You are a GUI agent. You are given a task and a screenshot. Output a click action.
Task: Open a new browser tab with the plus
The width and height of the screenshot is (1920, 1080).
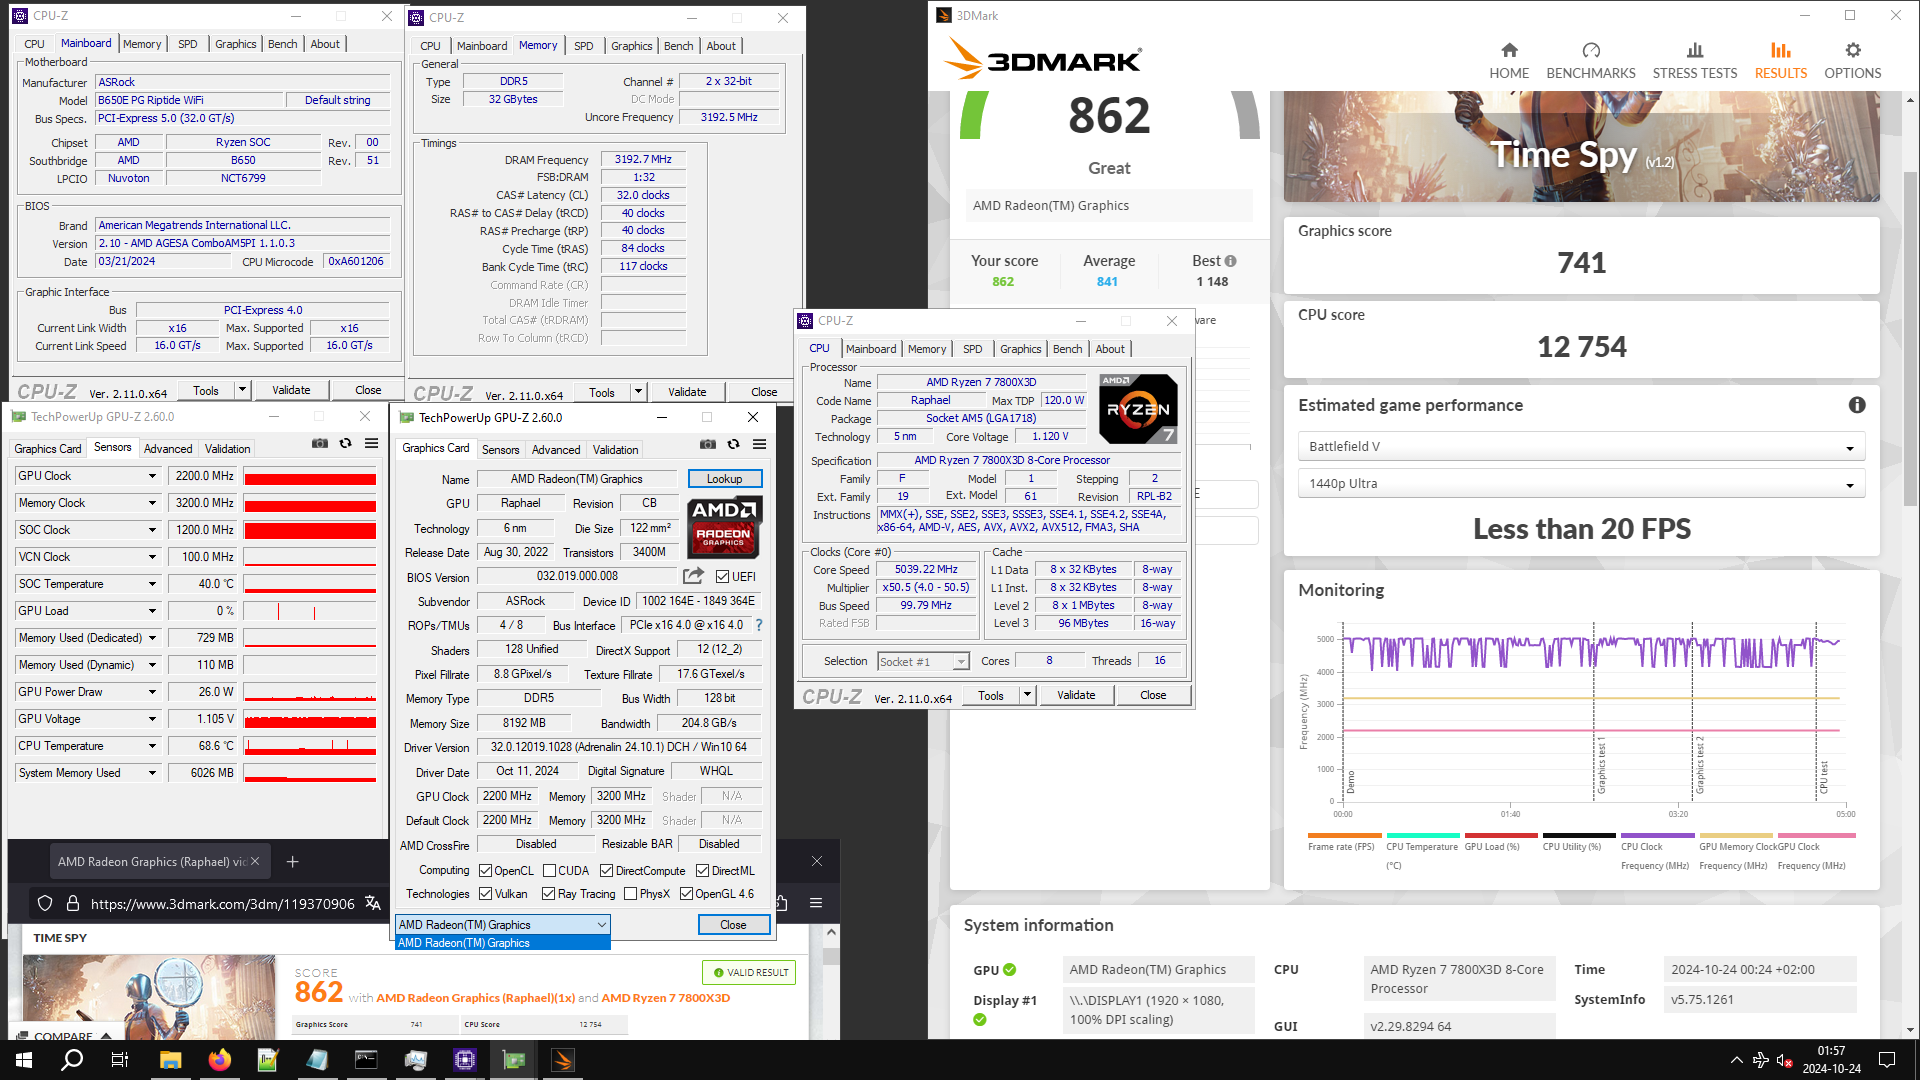[293, 861]
